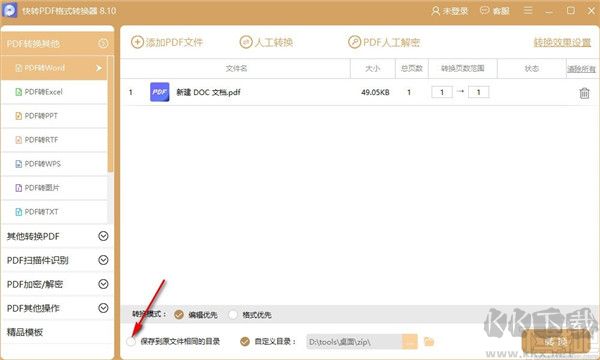Open output folder via folder icon
600x360 pixels.
point(429,342)
